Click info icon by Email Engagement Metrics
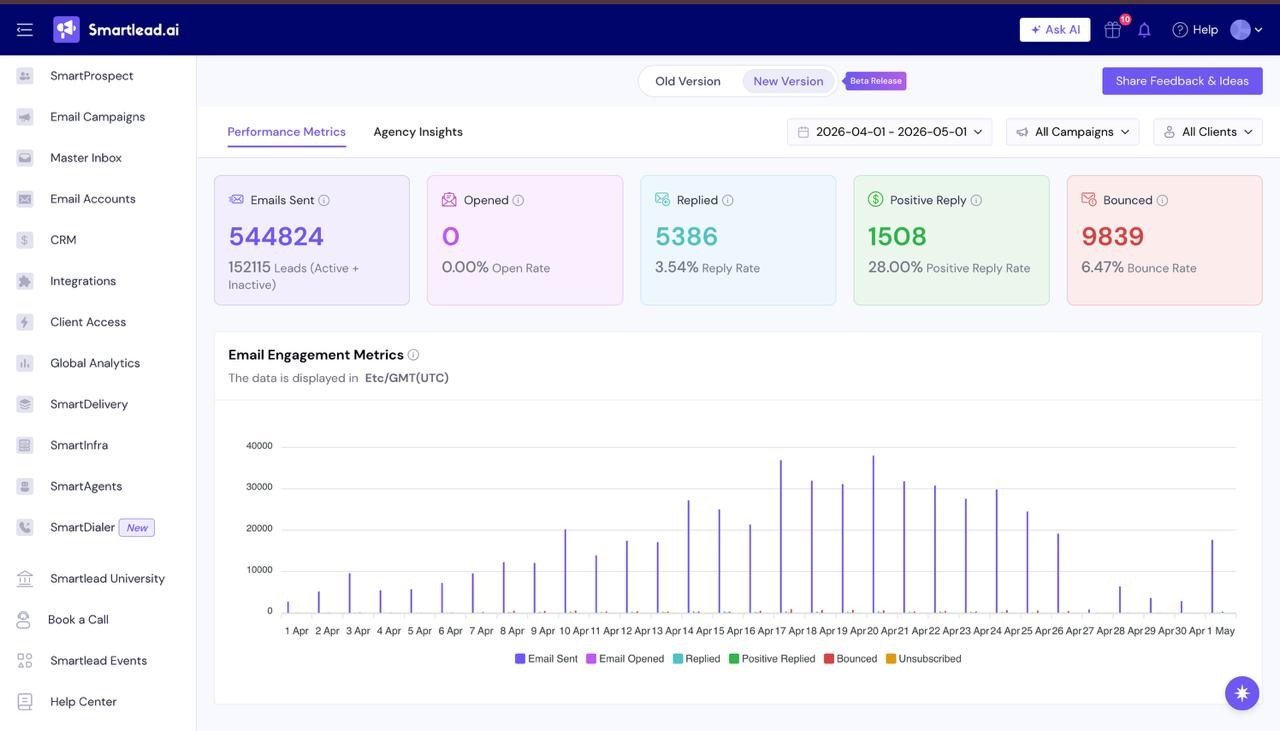This screenshot has width=1280, height=731. [x=414, y=355]
